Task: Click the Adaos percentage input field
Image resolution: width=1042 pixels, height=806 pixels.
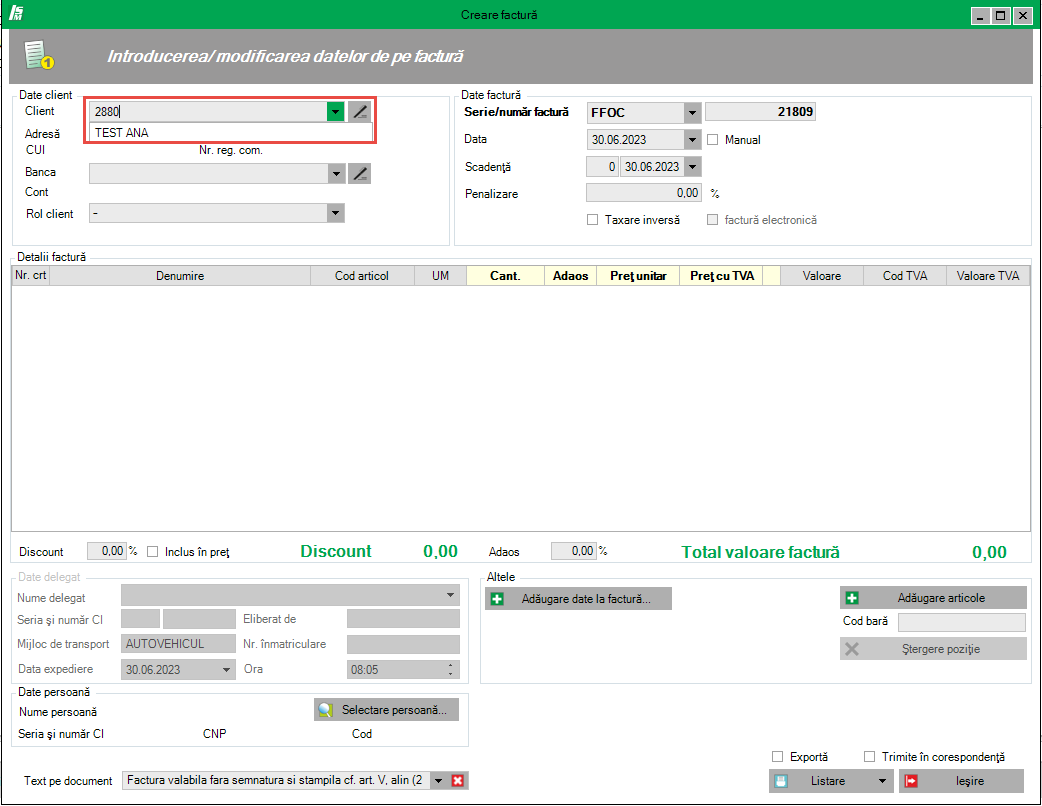Action: 573,551
